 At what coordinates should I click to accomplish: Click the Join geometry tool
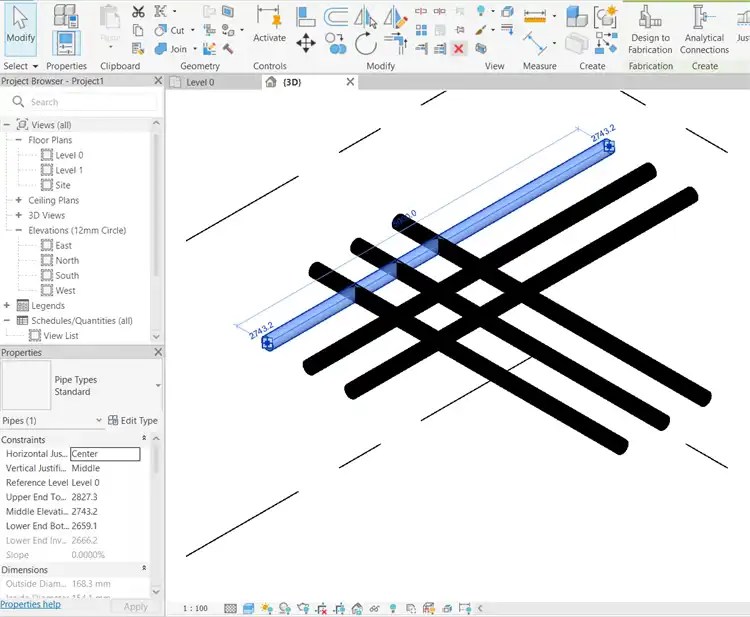click(x=171, y=49)
